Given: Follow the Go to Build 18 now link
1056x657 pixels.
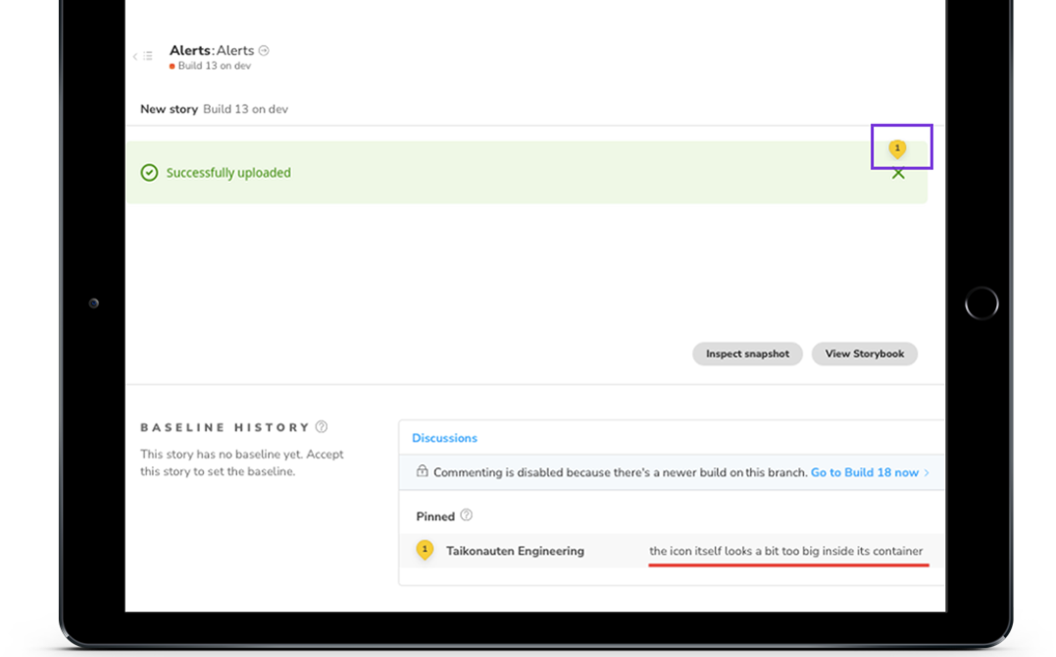Looking at the screenshot, I should tap(864, 472).
